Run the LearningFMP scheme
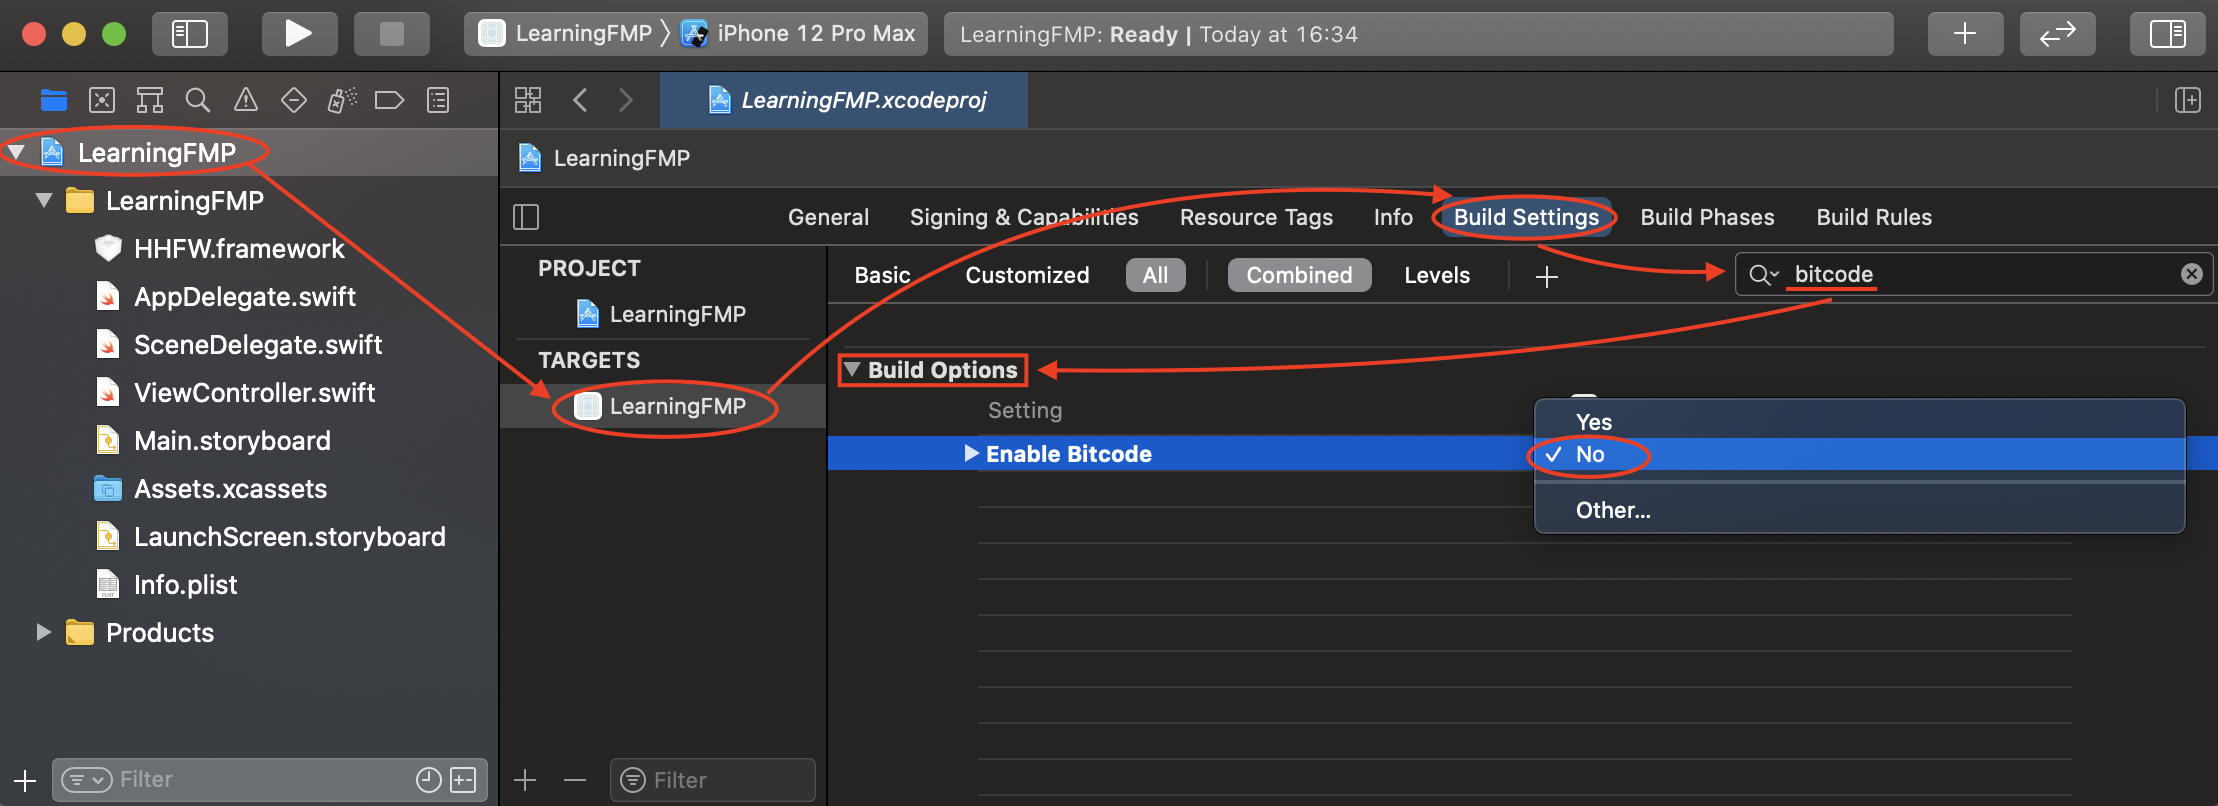Viewport: 2218px width, 806px height. click(x=298, y=34)
